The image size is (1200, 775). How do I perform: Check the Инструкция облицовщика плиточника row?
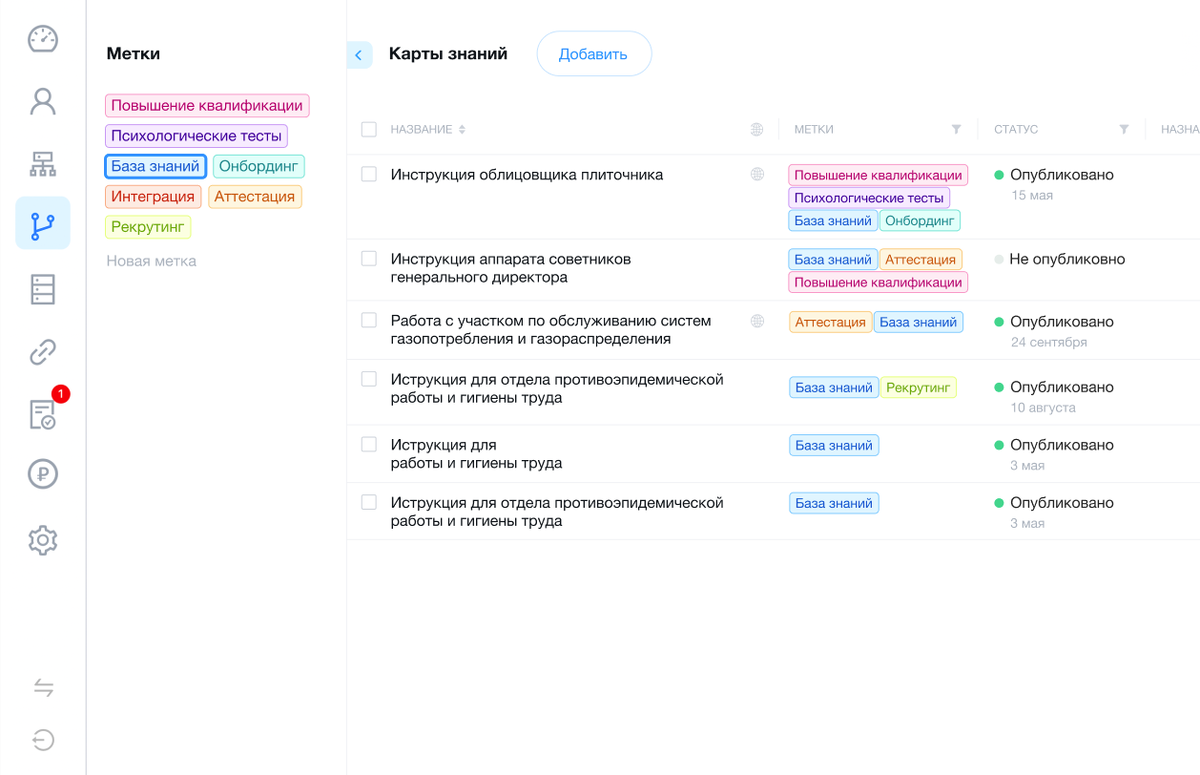pyautogui.click(x=369, y=174)
